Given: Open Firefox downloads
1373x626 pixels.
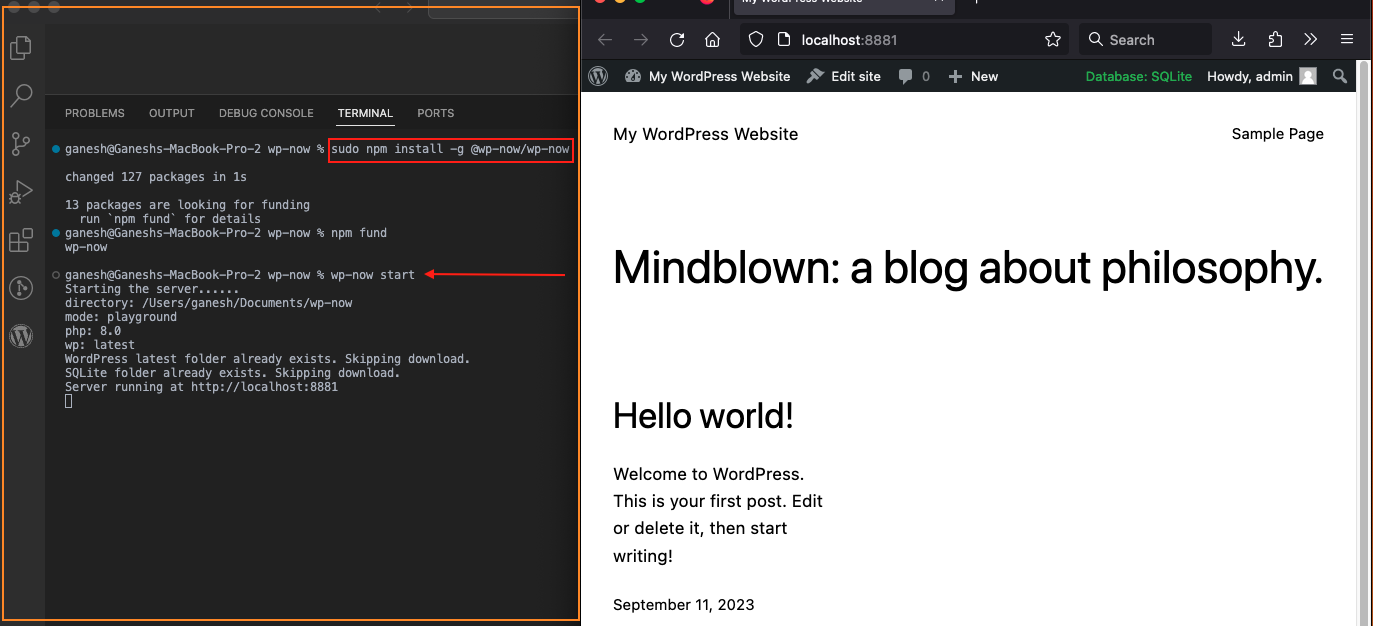Looking at the screenshot, I should [x=1238, y=39].
